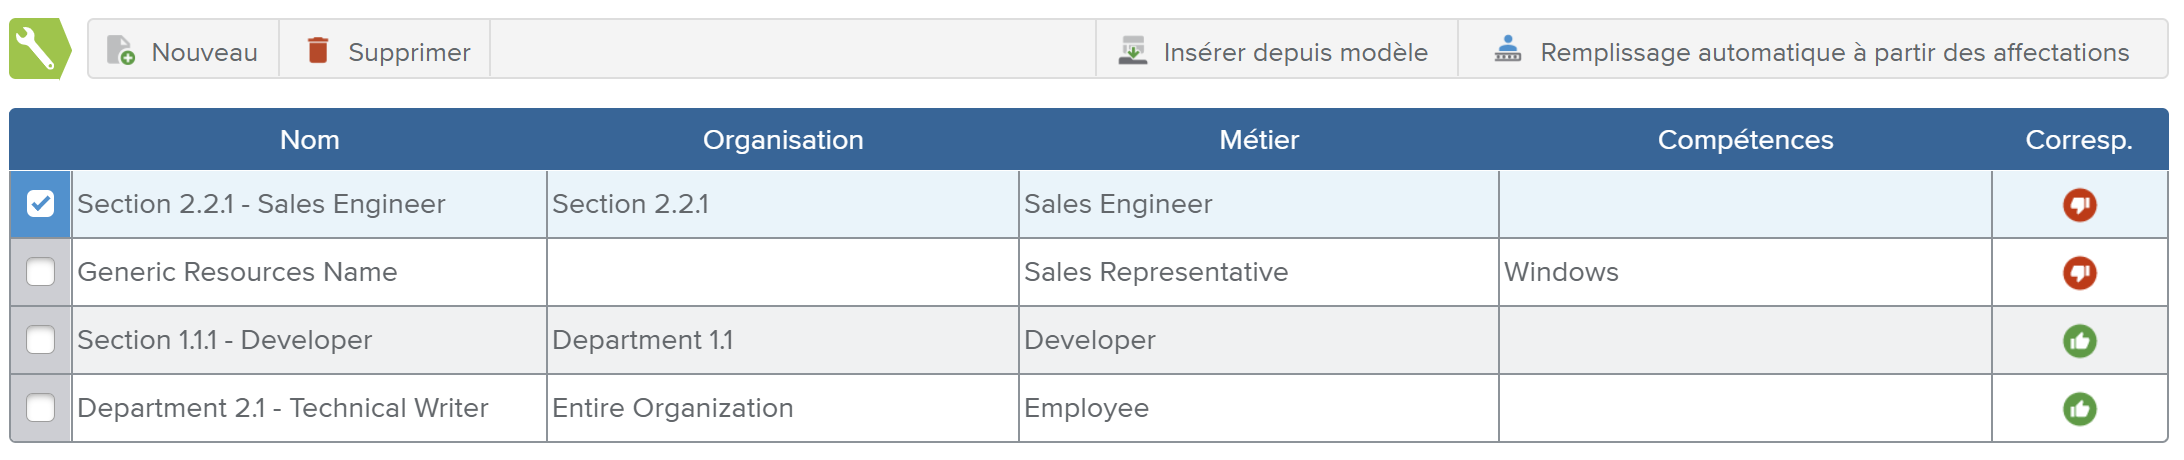Click the Remplissage automatique icon

(1507, 49)
